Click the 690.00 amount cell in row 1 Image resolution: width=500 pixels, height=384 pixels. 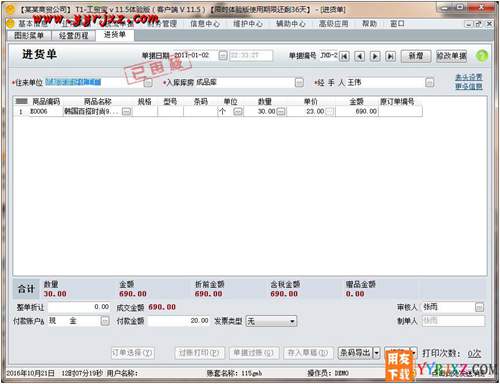pyautogui.click(x=357, y=112)
